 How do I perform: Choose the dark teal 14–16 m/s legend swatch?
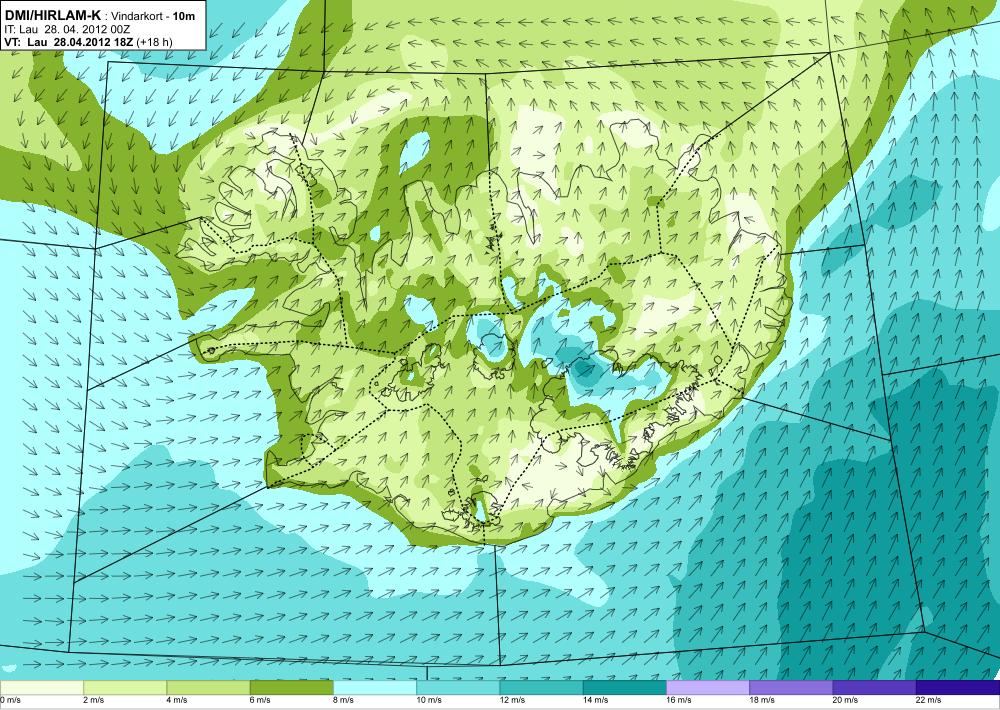(625, 688)
